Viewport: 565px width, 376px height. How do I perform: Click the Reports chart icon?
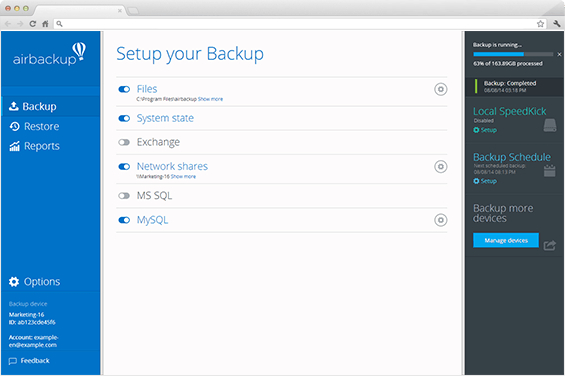tap(14, 146)
